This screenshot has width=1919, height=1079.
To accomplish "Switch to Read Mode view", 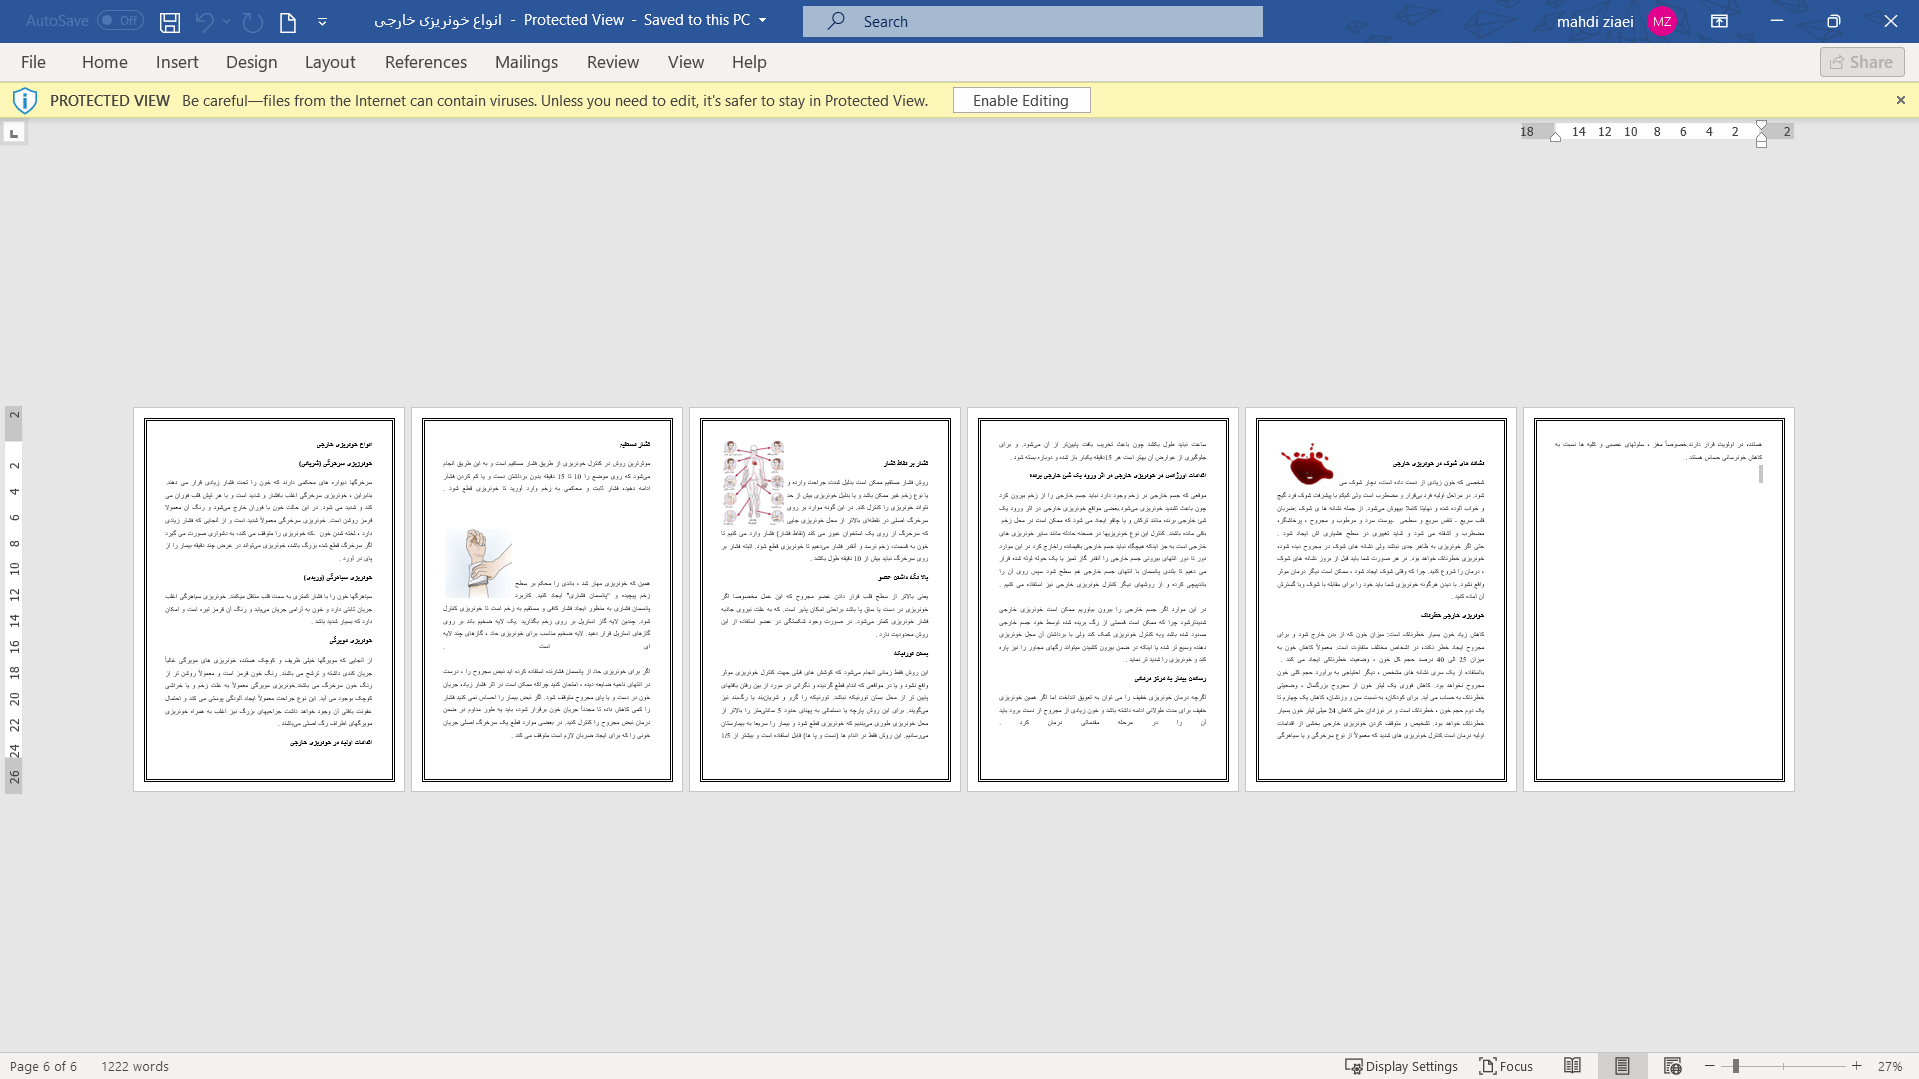I will pyautogui.click(x=1572, y=1066).
